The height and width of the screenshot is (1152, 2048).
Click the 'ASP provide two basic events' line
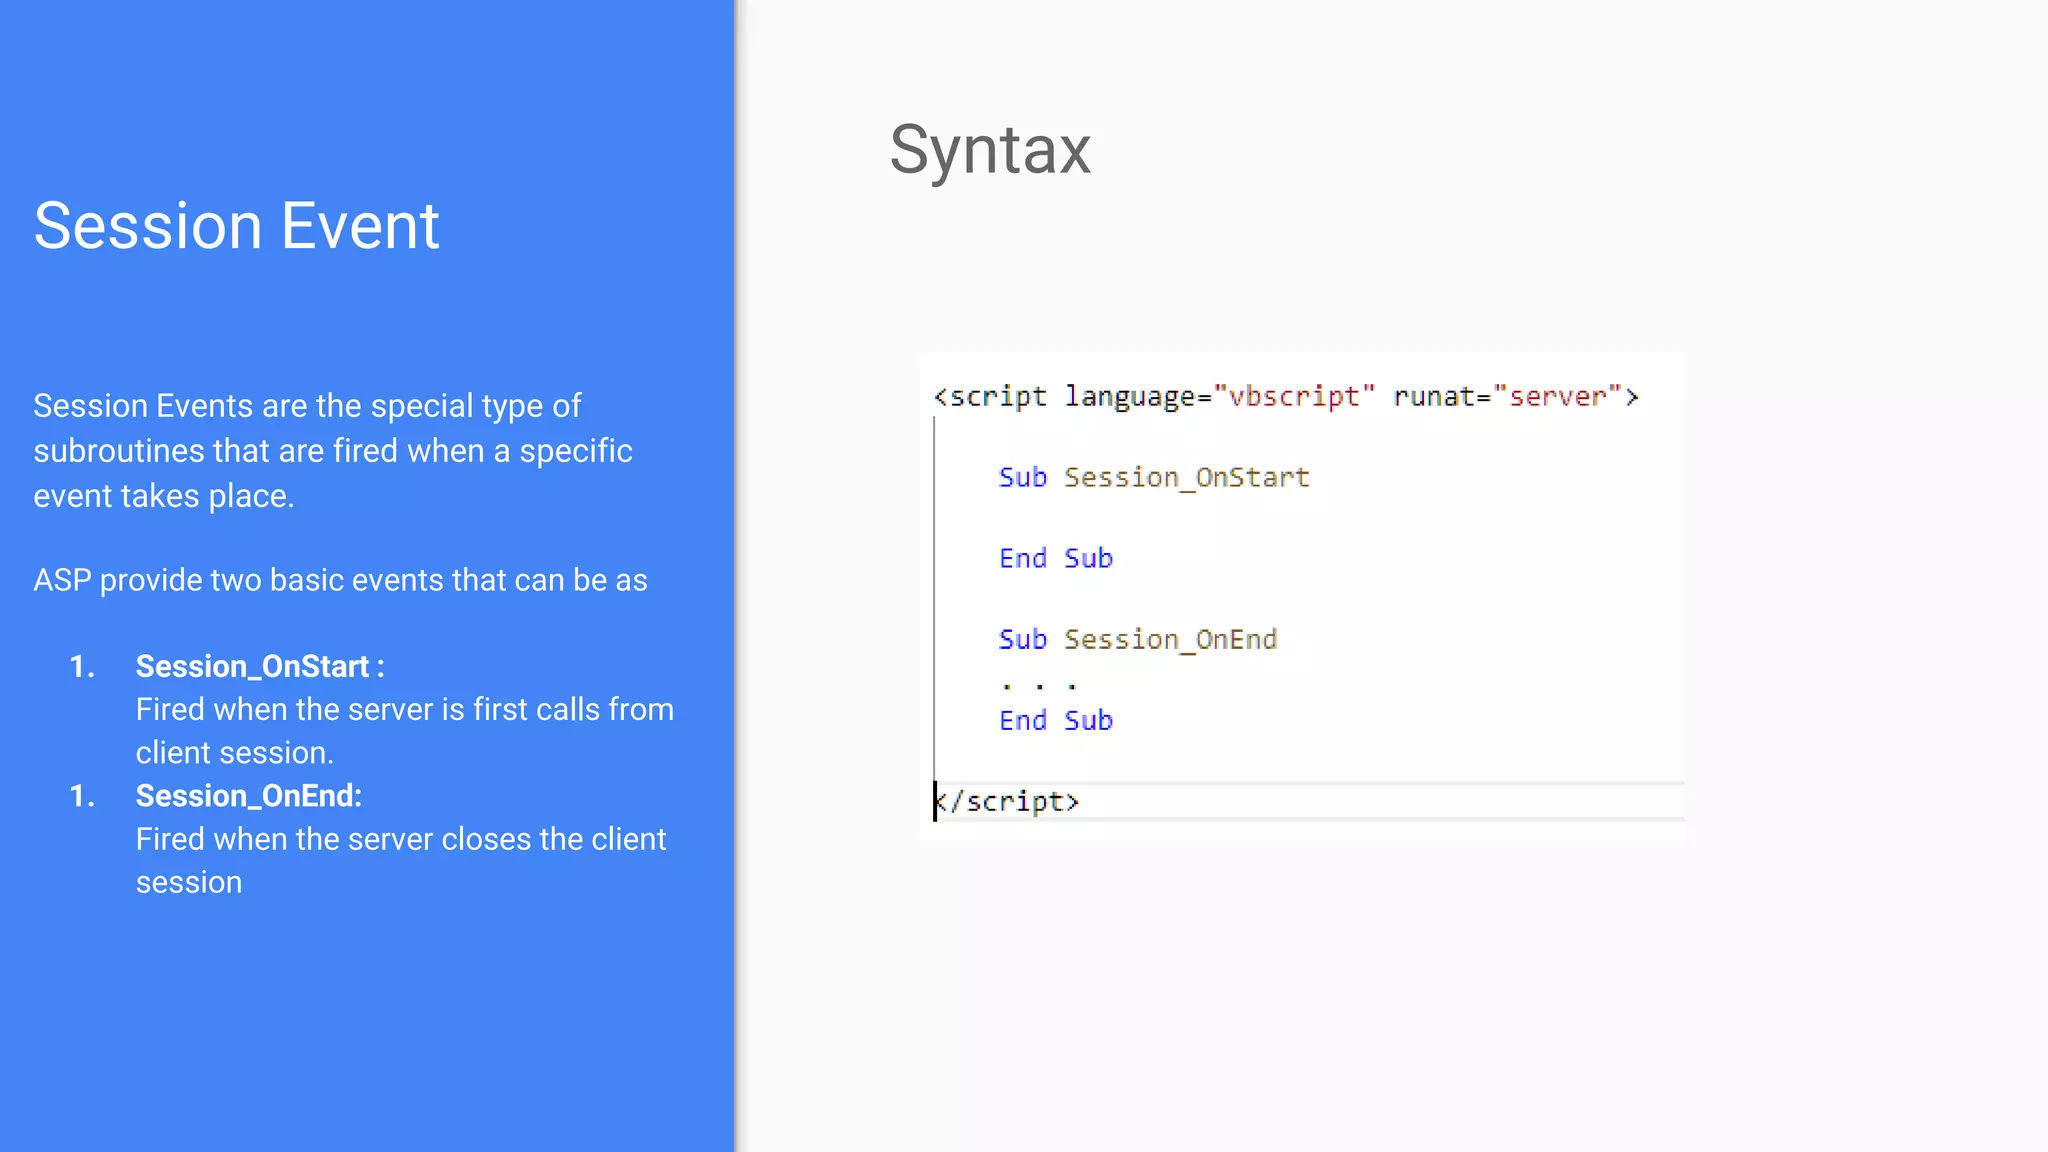coord(340,580)
